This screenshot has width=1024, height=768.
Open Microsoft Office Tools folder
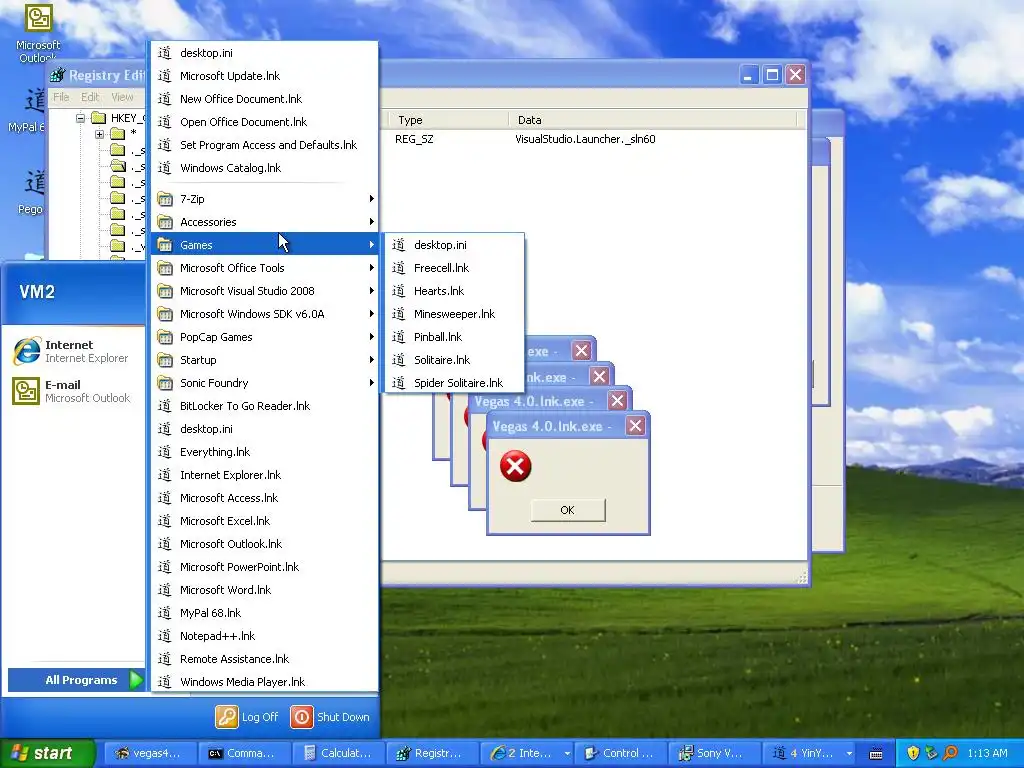point(264,268)
